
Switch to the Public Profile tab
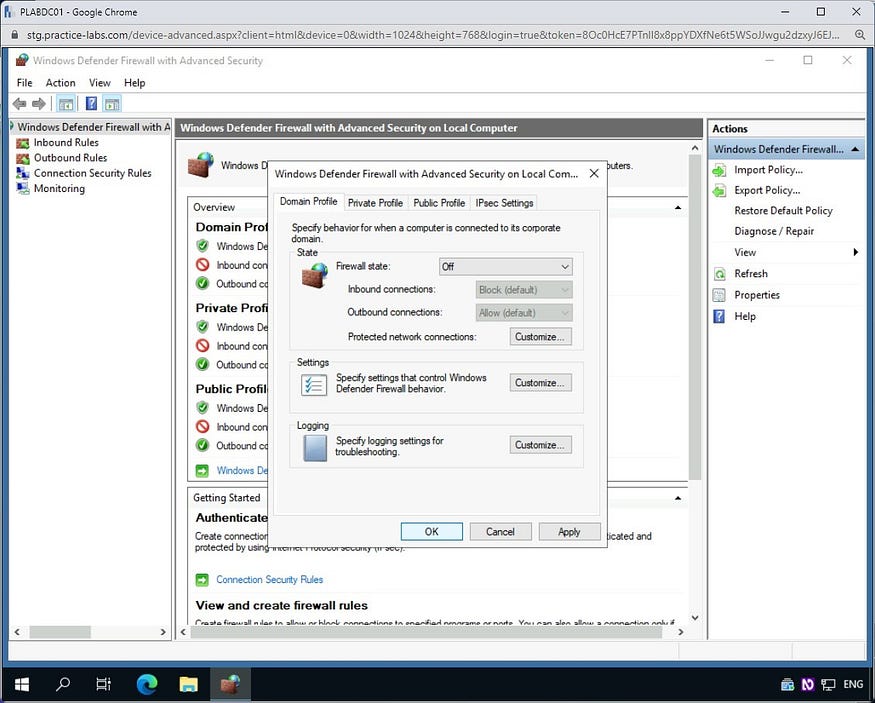click(x=439, y=203)
